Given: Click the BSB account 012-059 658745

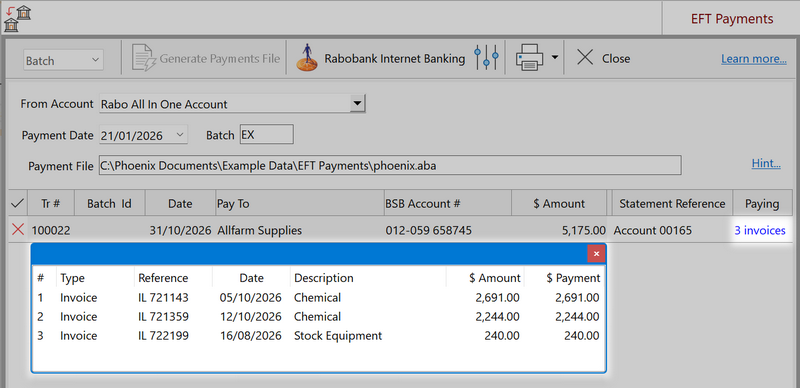Looking at the screenshot, I should pos(429,230).
